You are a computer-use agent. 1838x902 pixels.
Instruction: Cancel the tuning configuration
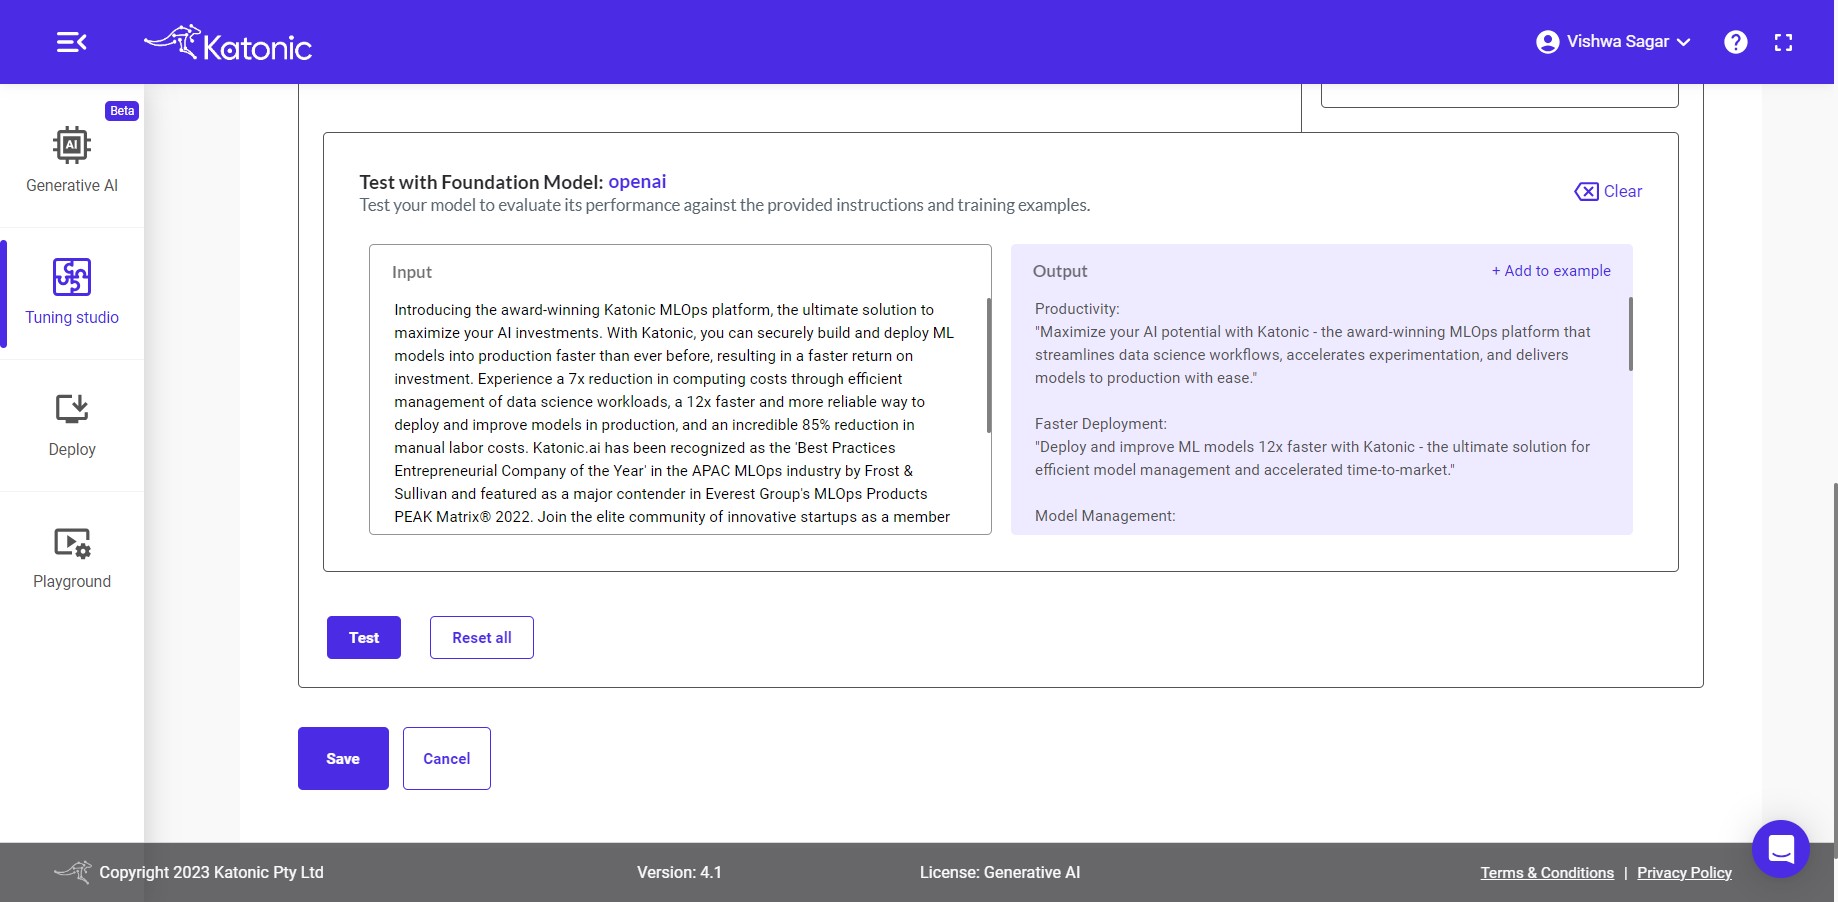[x=447, y=758]
